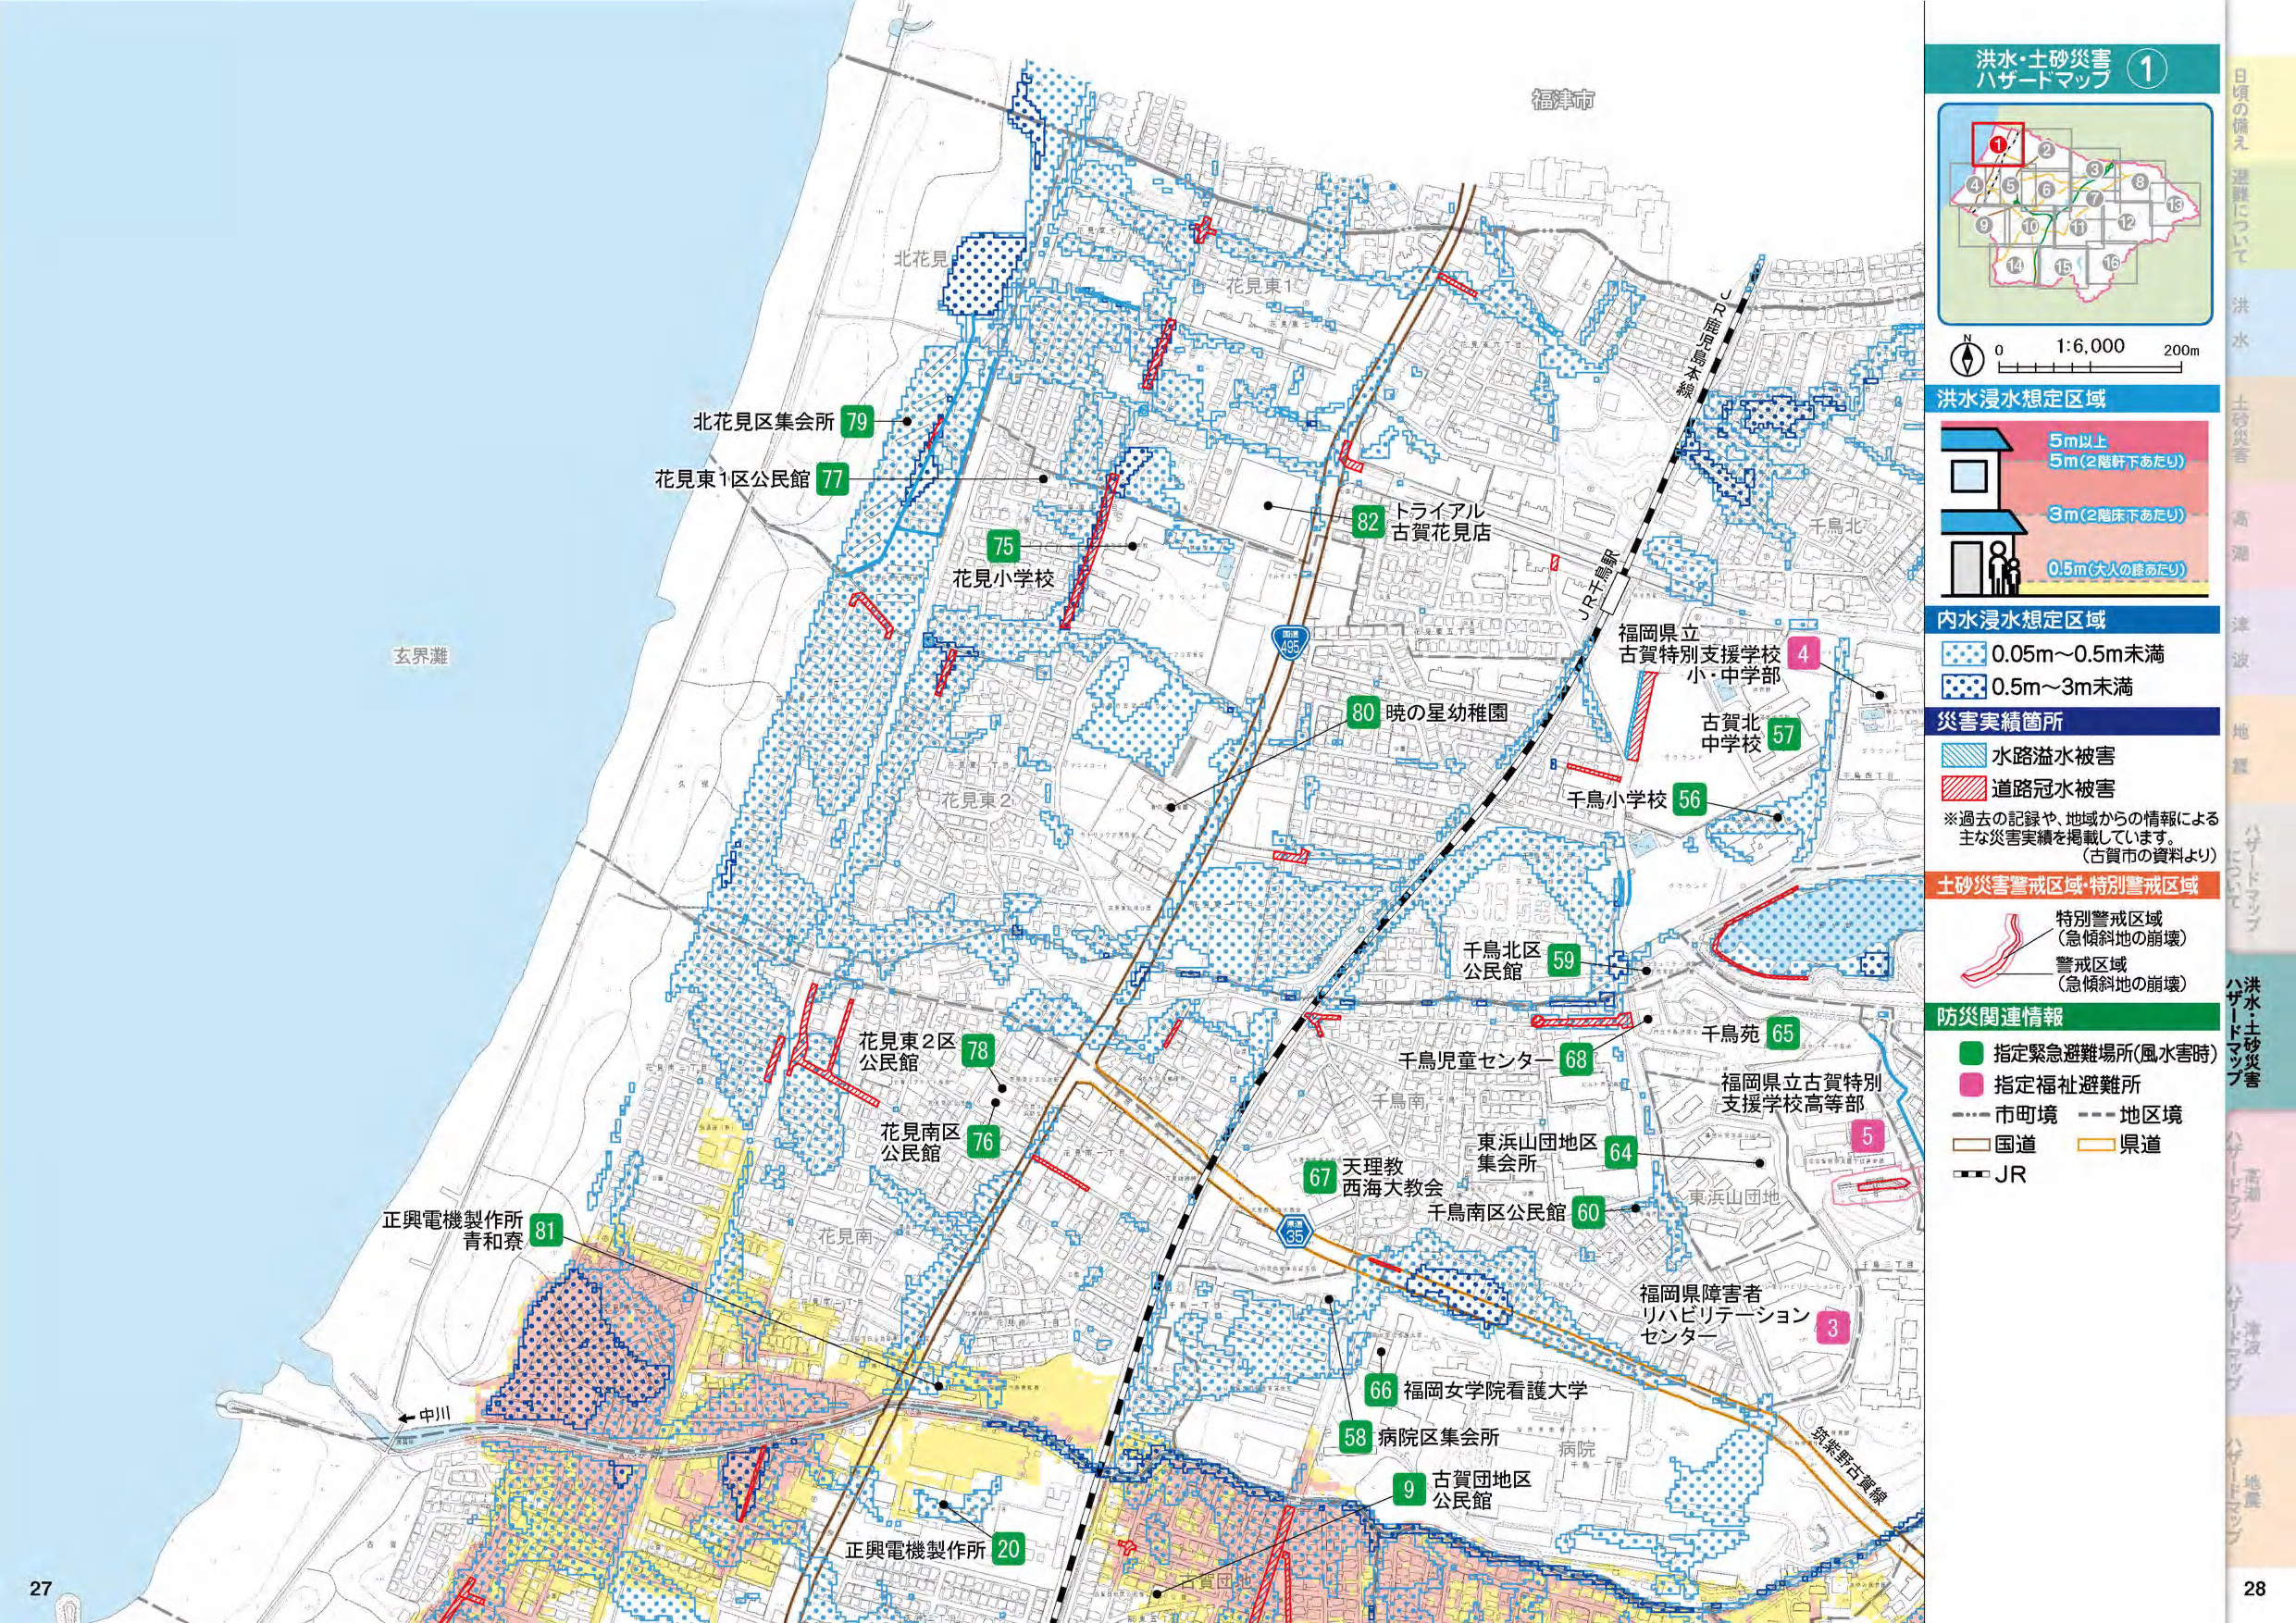Click the 福津市 label on the map

[x=1563, y=100]
